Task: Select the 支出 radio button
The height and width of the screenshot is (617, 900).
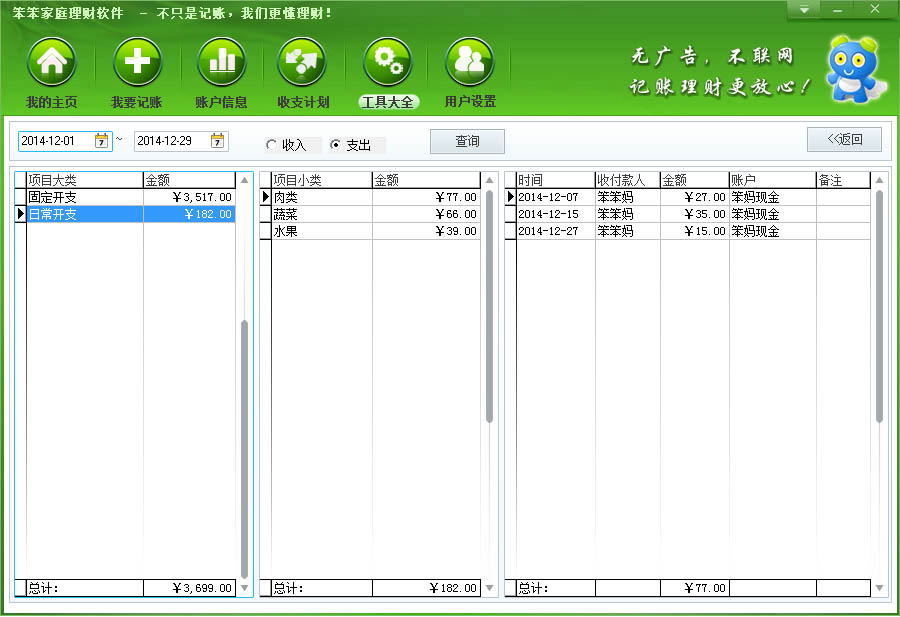Action: click(x=335, y=145)
